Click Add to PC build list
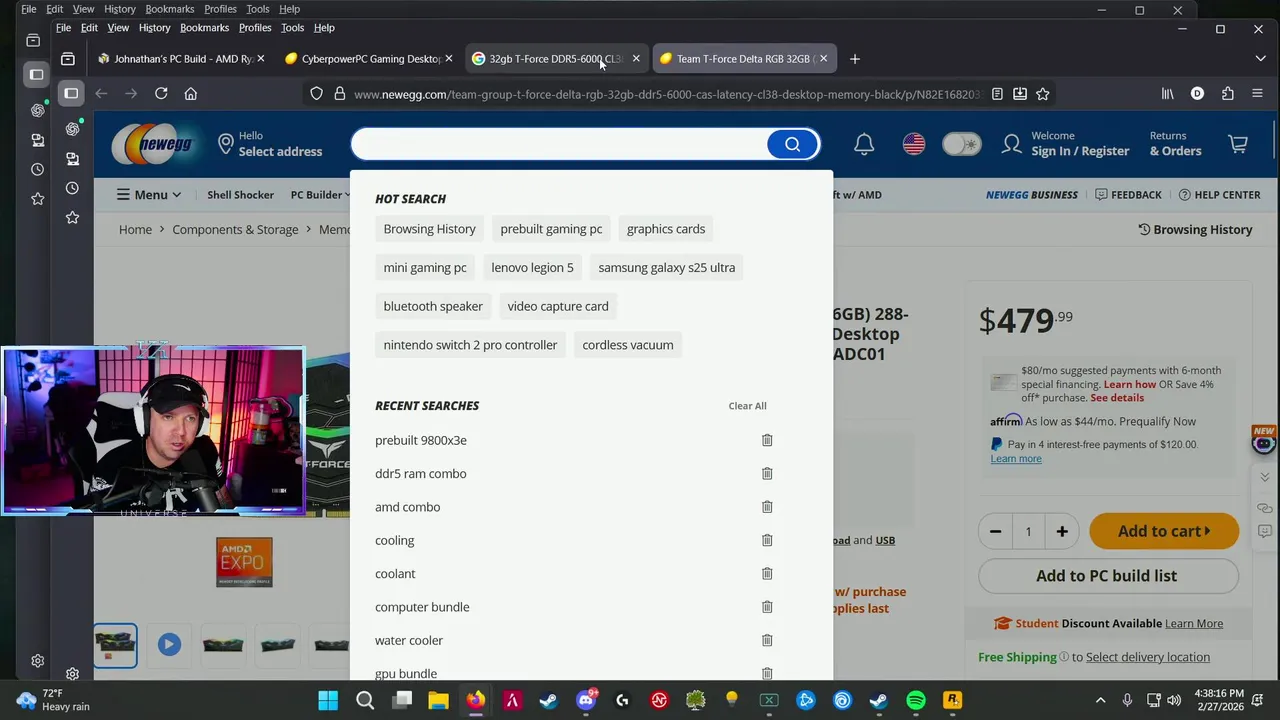Image resolution: width=1280 pixels, height=720 pixels. (x=1108, y=576)
